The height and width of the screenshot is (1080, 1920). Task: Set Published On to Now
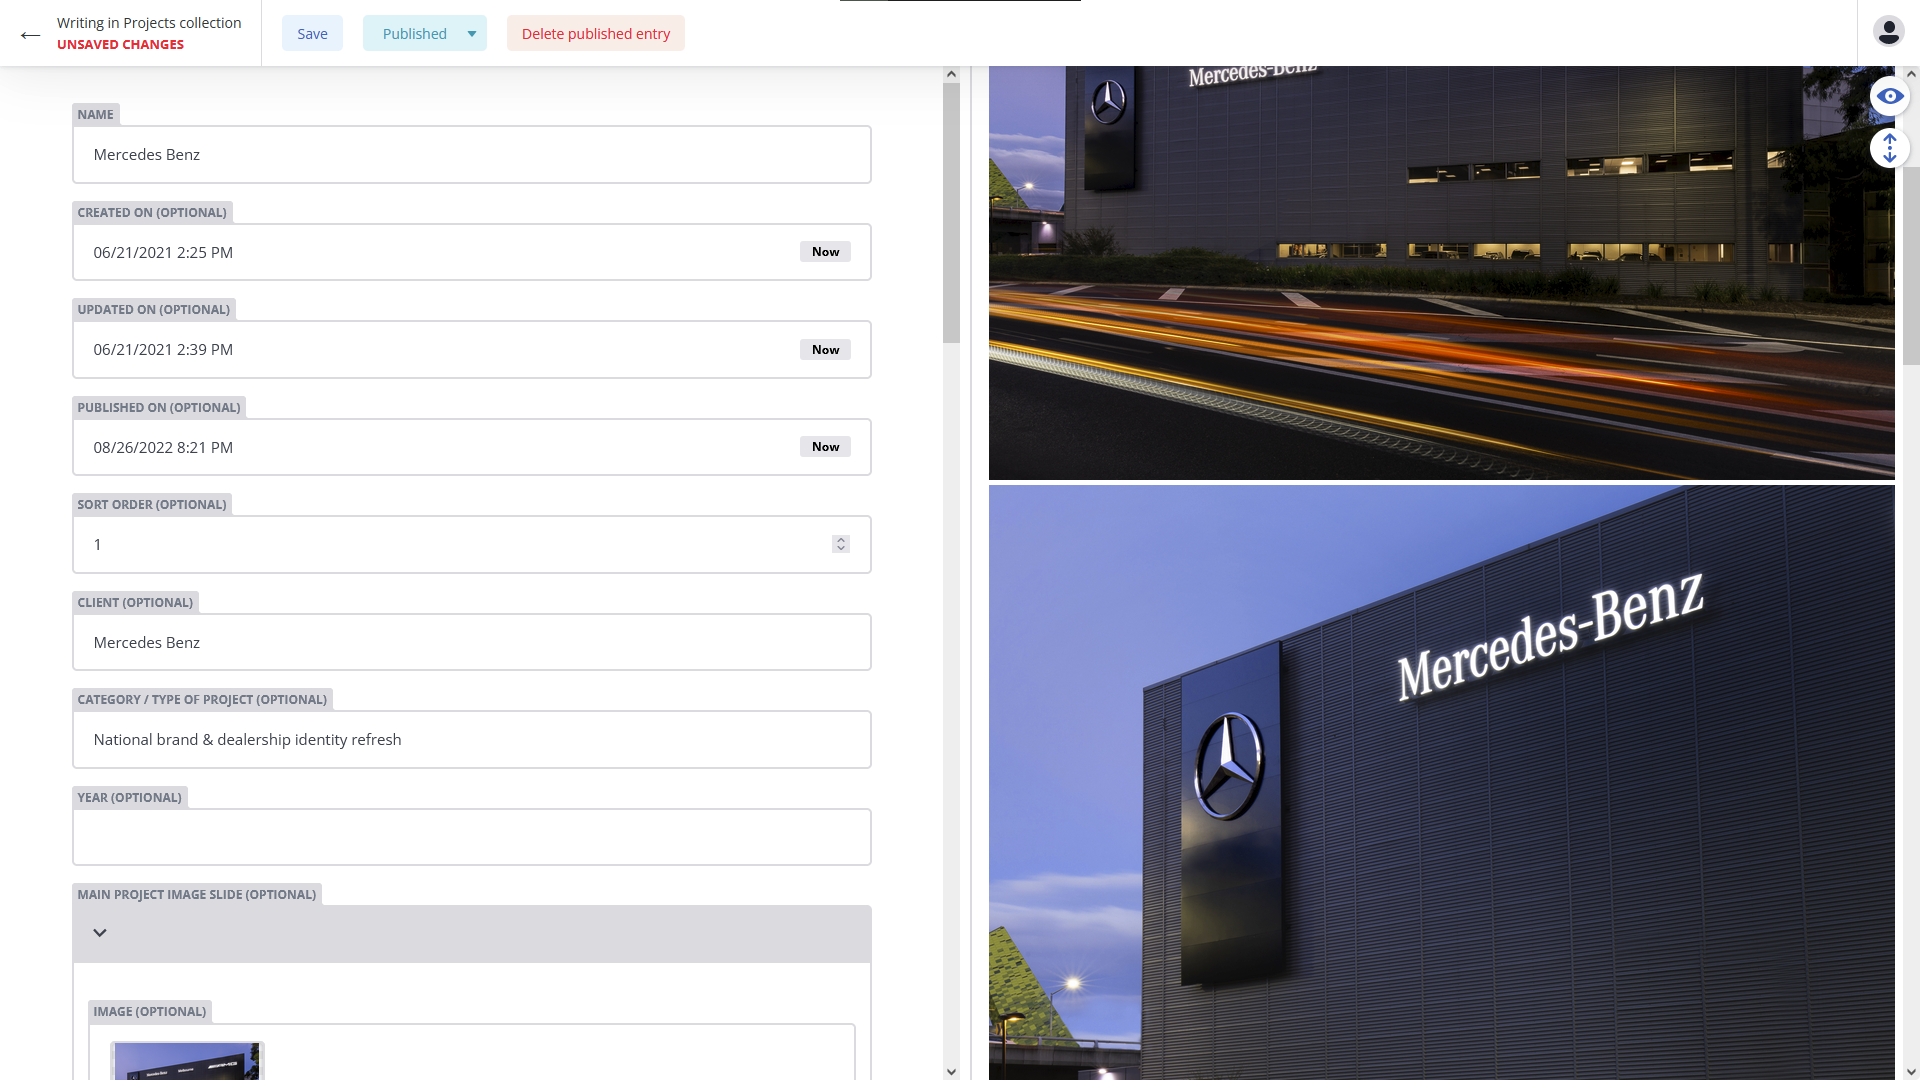(x=825, y=447)
